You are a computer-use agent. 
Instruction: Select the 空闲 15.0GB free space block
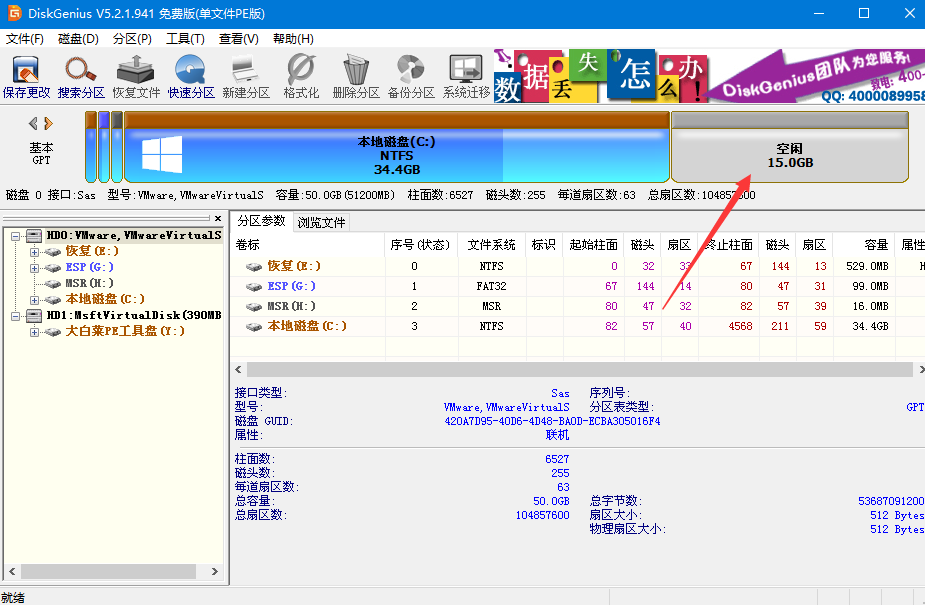[789, 155]
